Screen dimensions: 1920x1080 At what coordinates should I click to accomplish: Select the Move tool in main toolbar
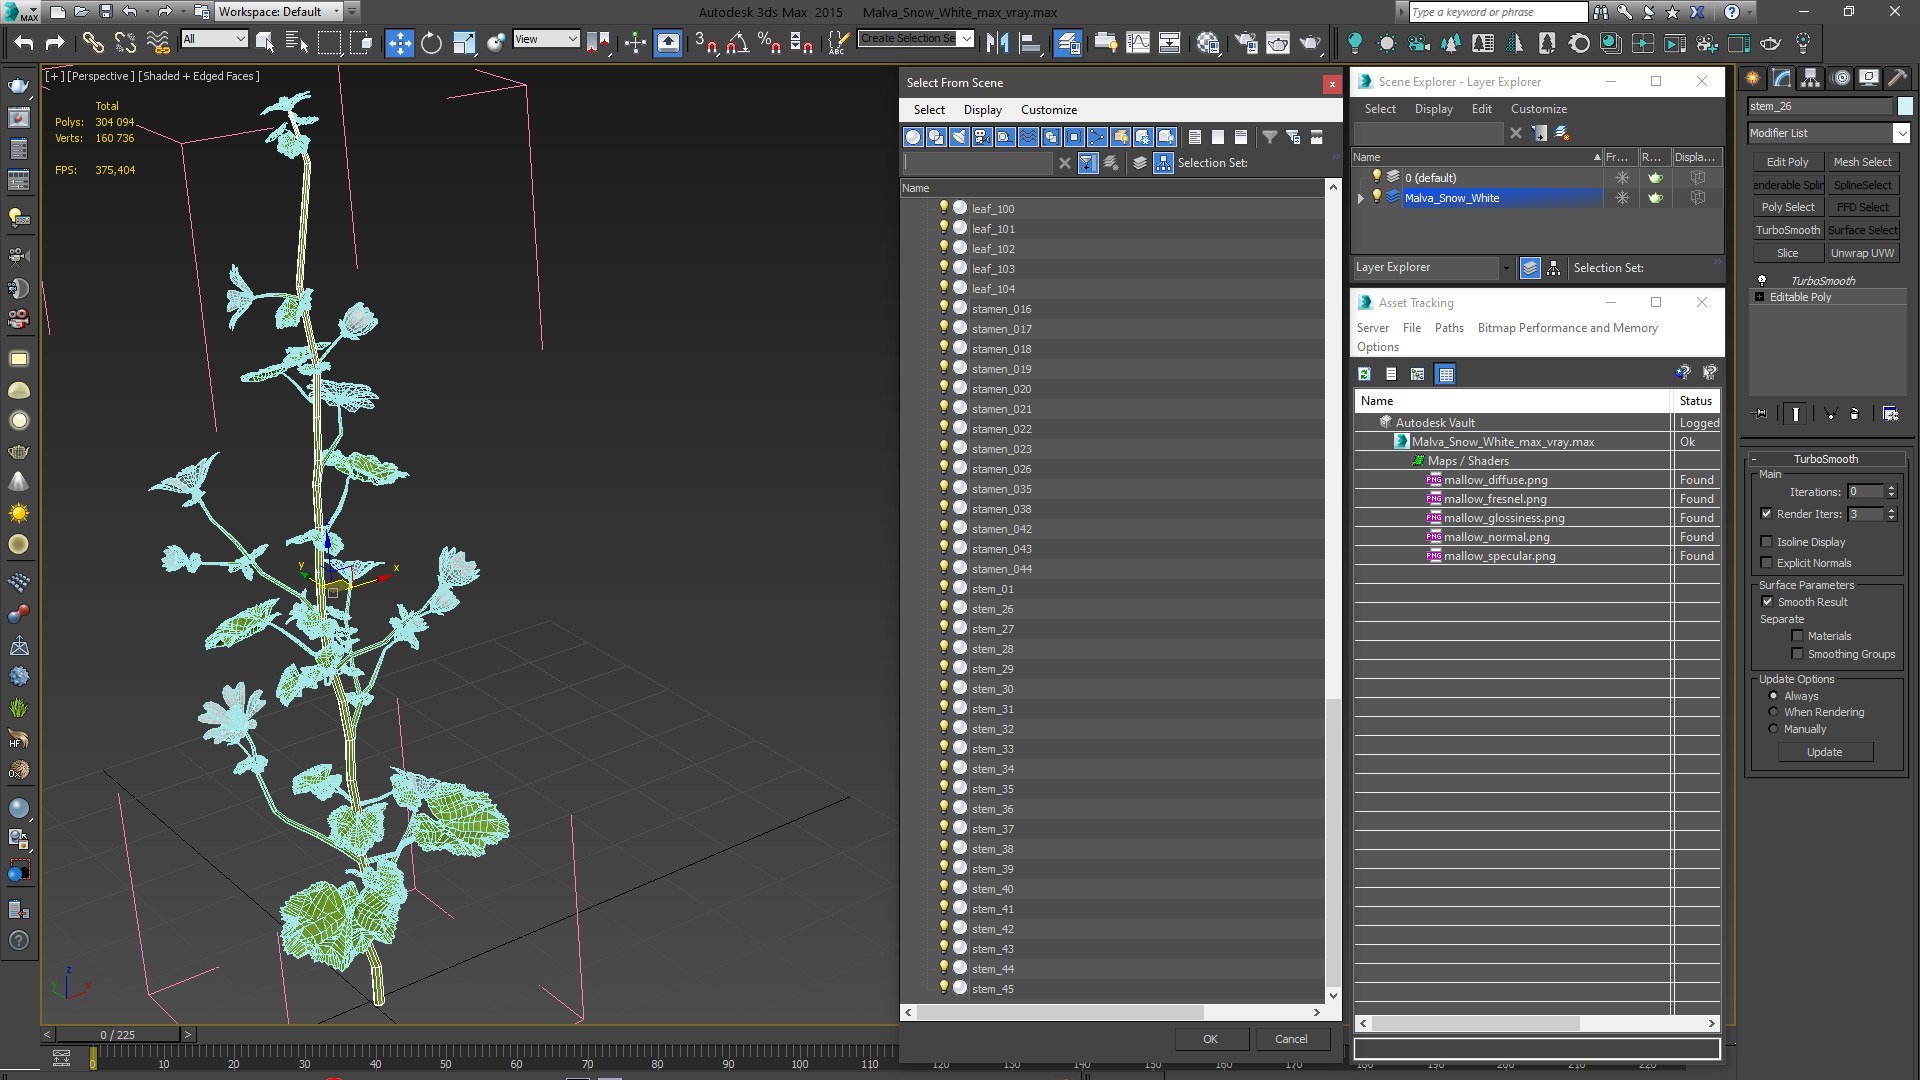(x=399, y=43)
